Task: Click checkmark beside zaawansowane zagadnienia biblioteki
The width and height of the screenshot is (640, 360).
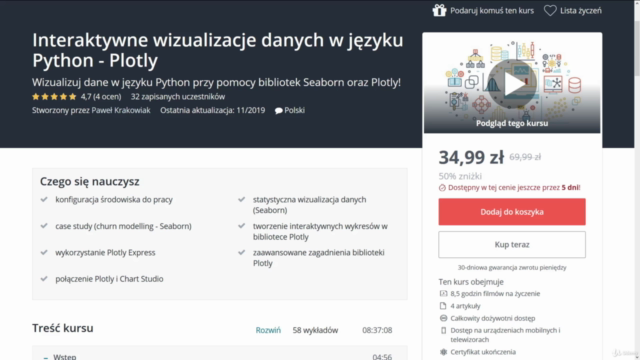Action: [x=242, y=252]
